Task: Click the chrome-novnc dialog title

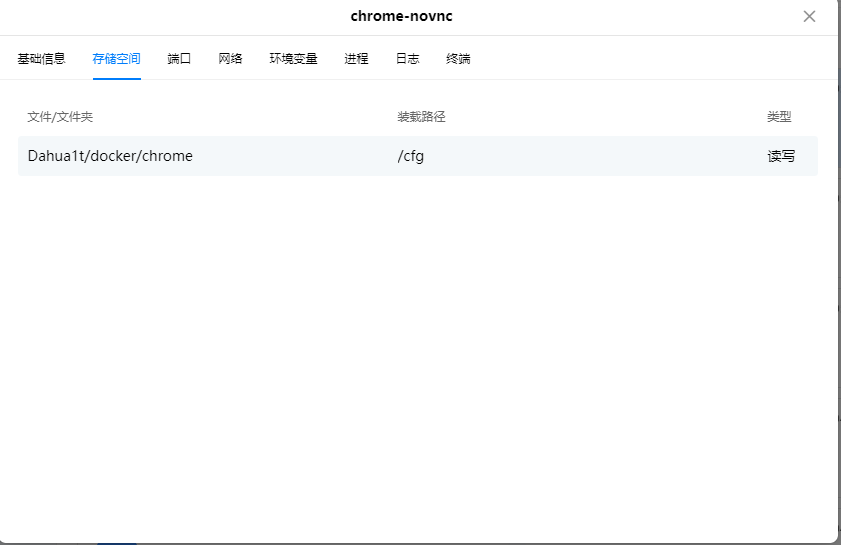Action: (401, 16)
